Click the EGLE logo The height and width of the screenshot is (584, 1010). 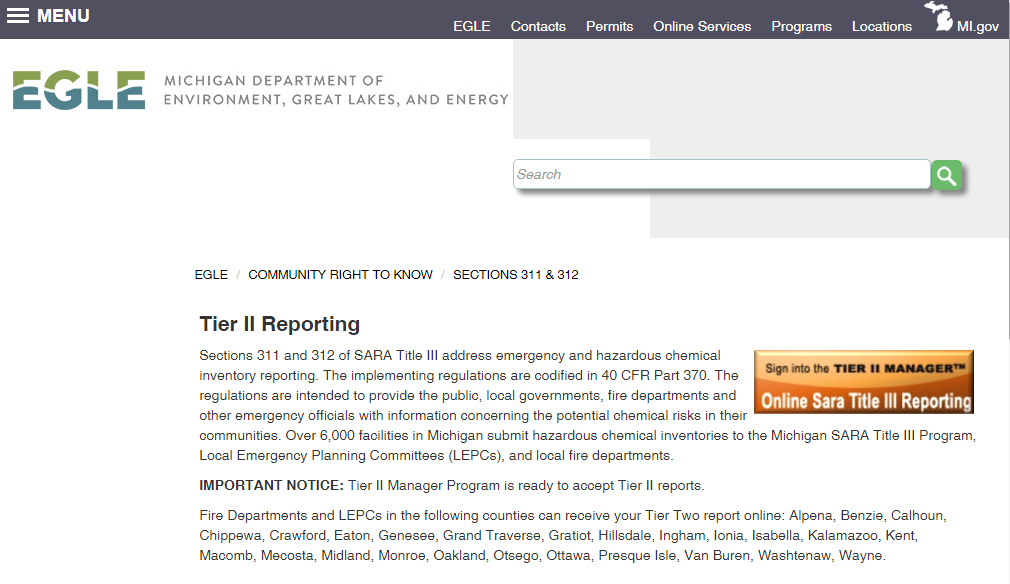[x=79, y=90]
